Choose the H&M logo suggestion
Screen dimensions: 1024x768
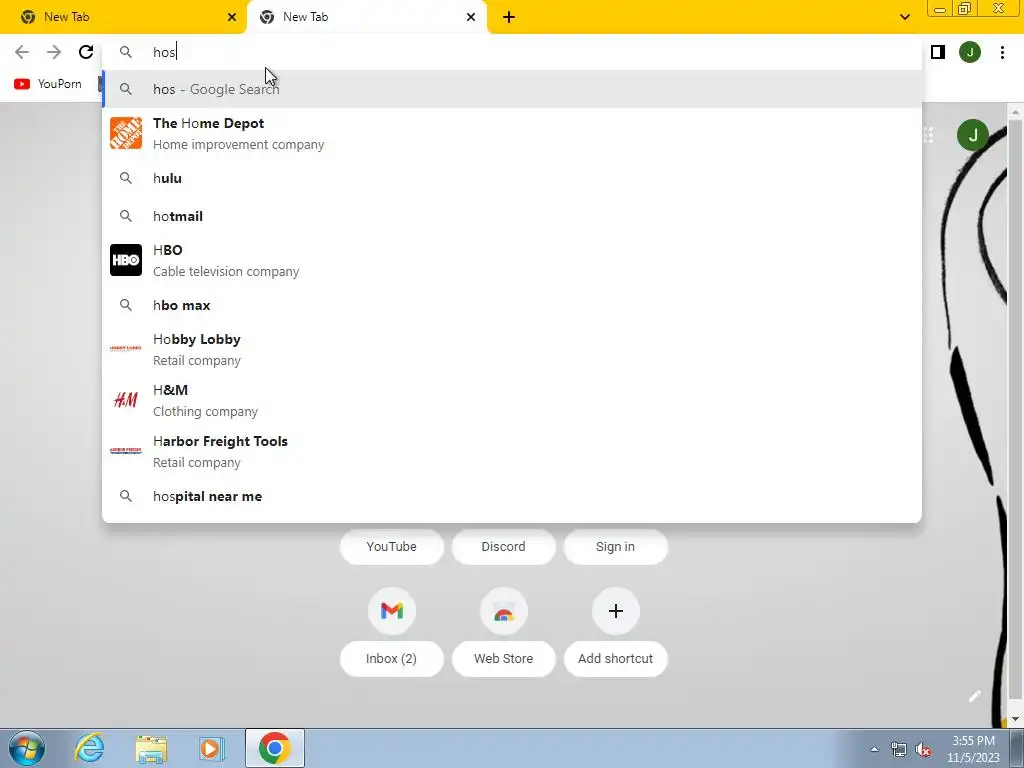[126, 400]
